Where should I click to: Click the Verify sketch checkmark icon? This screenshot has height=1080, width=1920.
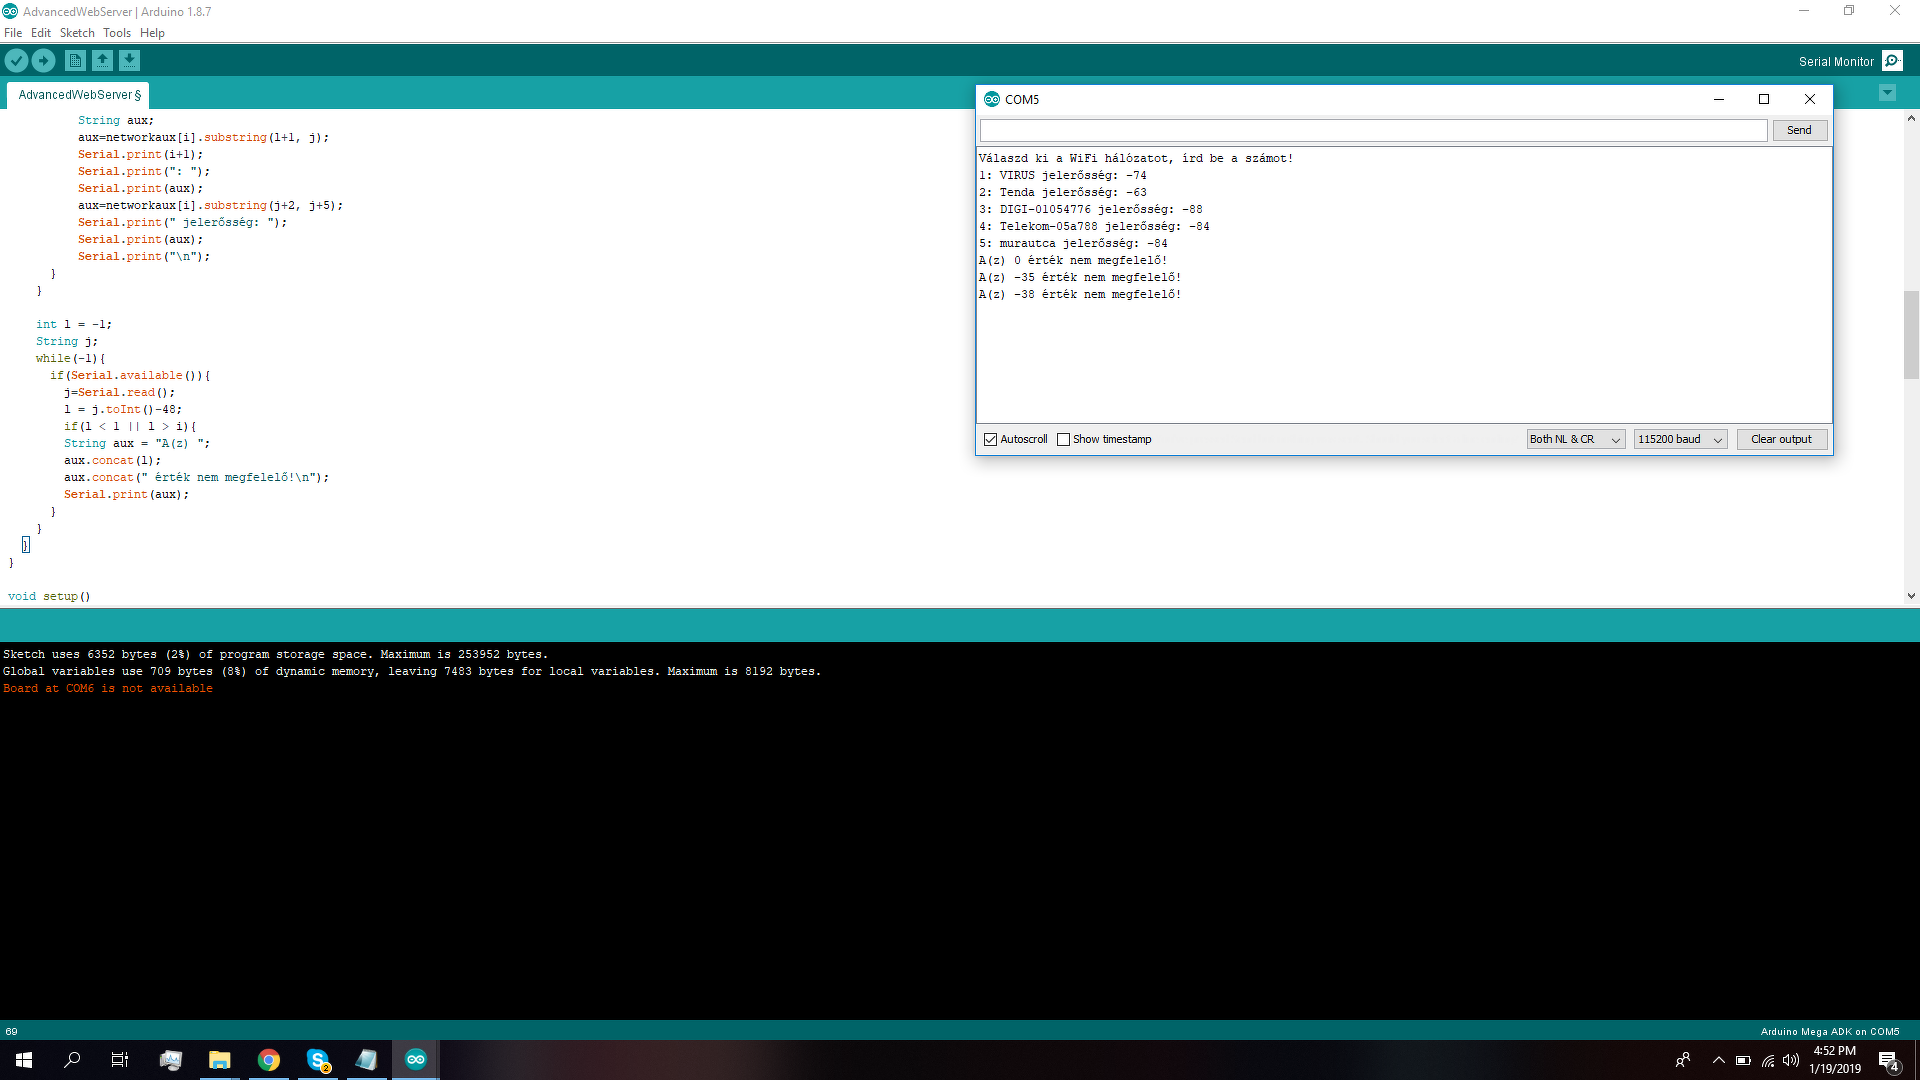[x=16, y=61]
